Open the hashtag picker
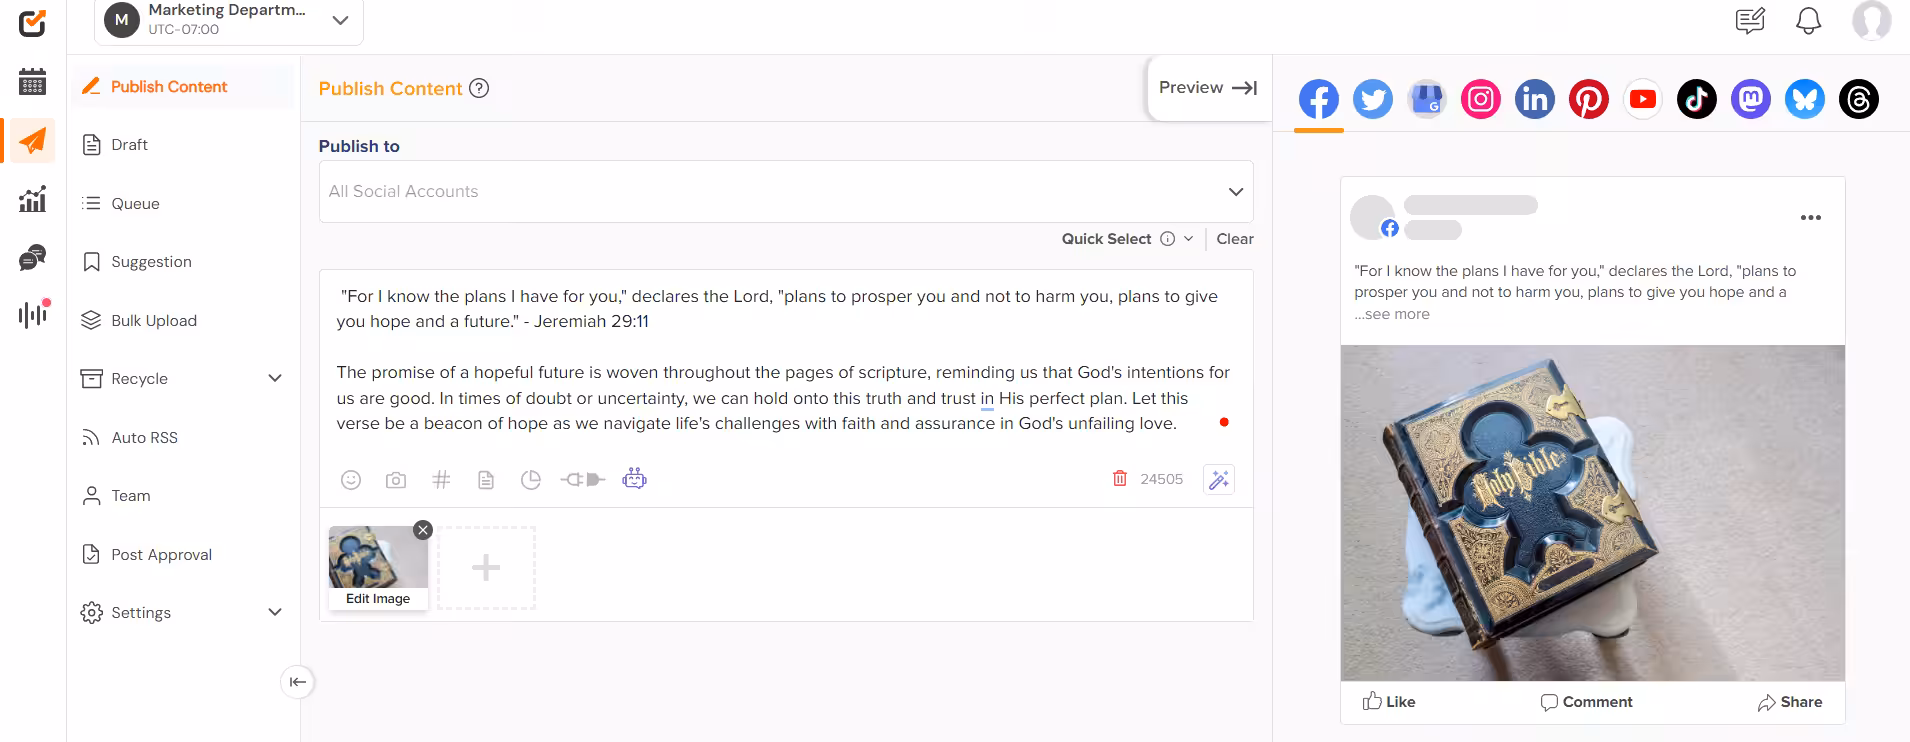Viewport: 1910px width, 742px height. click(441, 480)
